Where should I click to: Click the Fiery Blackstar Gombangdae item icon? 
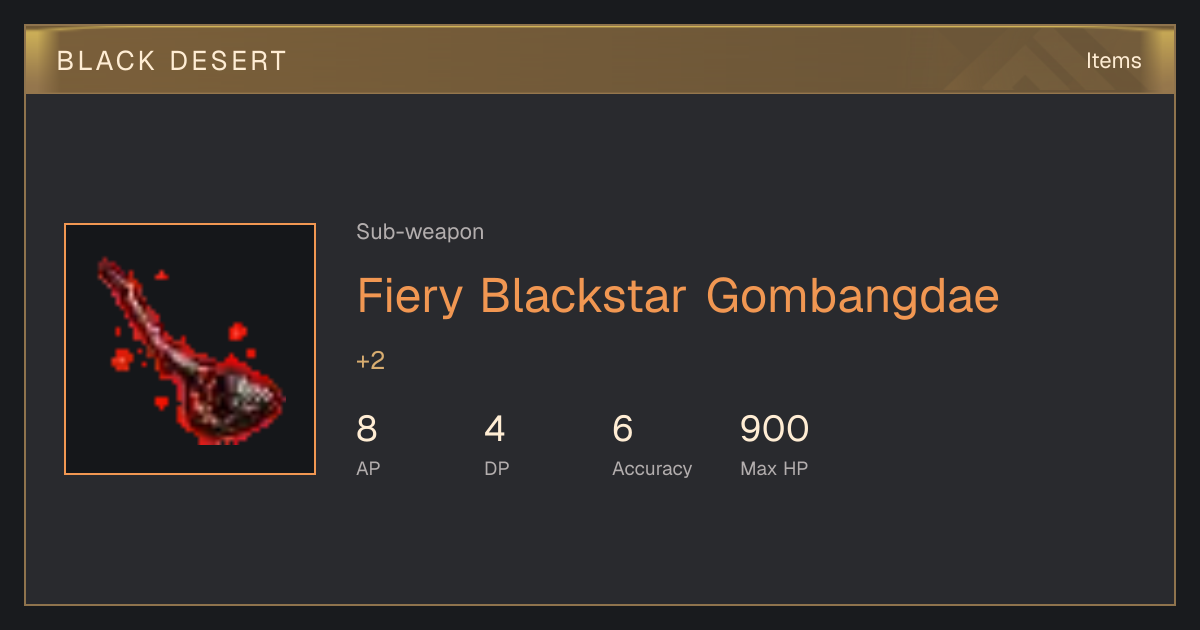(x=190, y=349)
